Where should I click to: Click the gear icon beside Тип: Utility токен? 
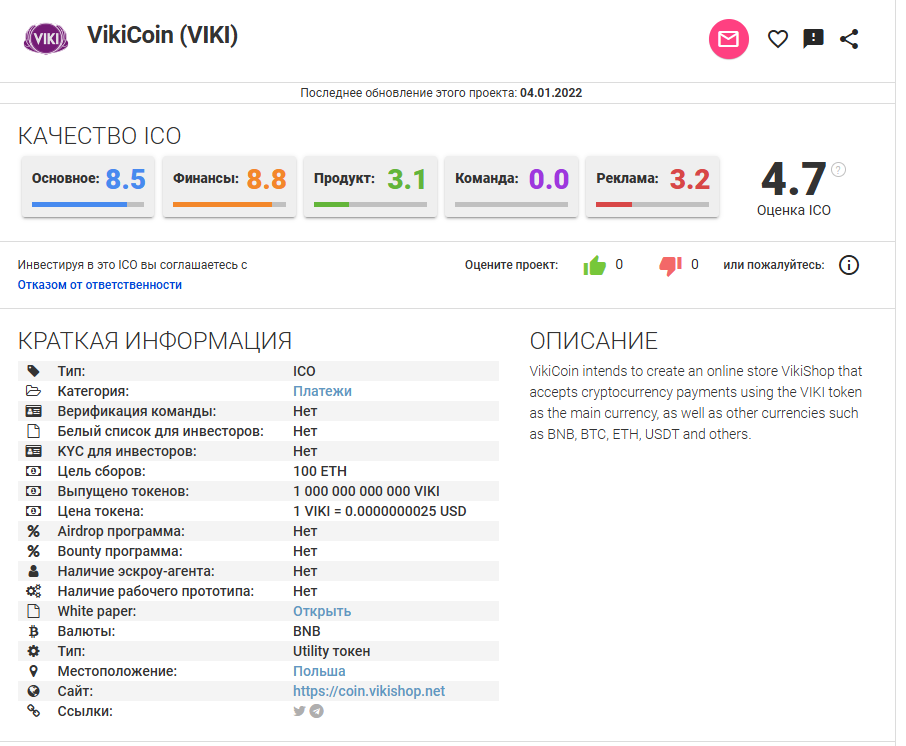[34, 651]
